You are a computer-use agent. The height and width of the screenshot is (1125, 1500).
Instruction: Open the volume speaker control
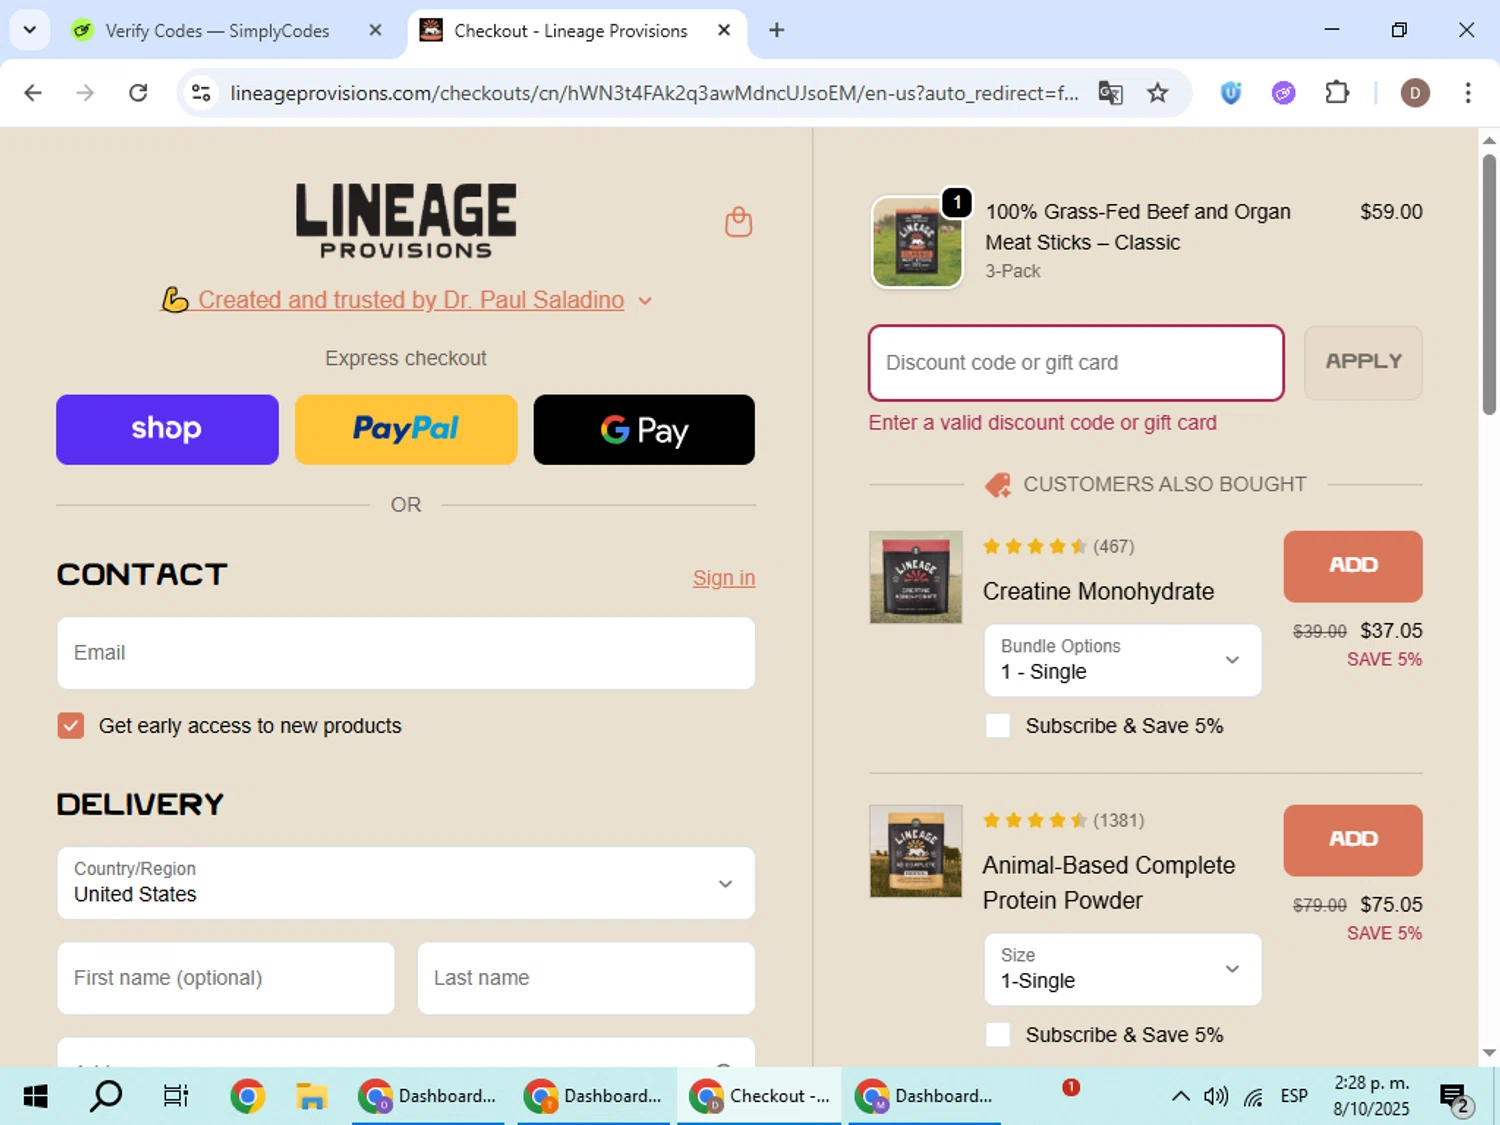tap(1216, 1096)
